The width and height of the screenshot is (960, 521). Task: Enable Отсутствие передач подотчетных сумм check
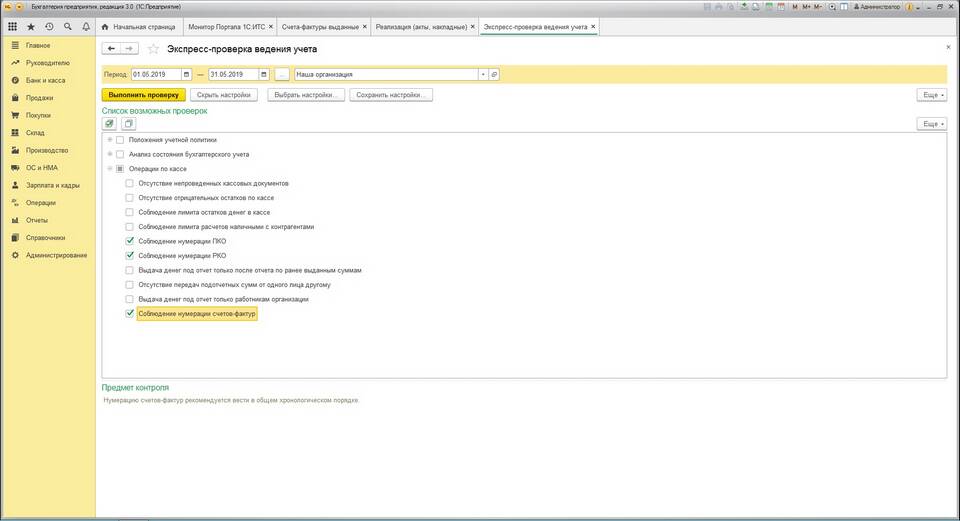click(129, 285)
